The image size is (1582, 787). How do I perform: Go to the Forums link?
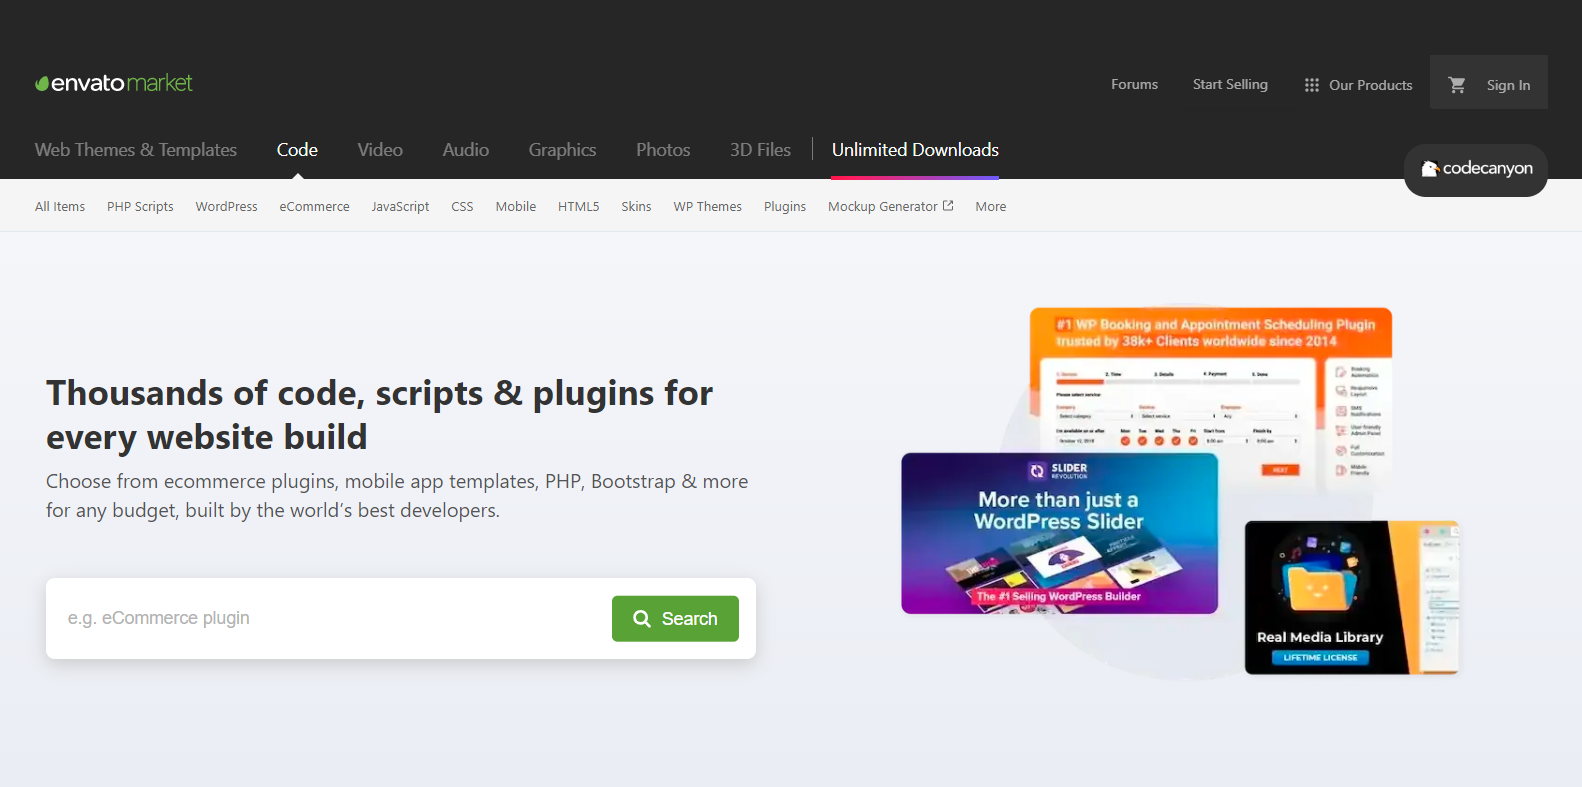pos(1134,84)
